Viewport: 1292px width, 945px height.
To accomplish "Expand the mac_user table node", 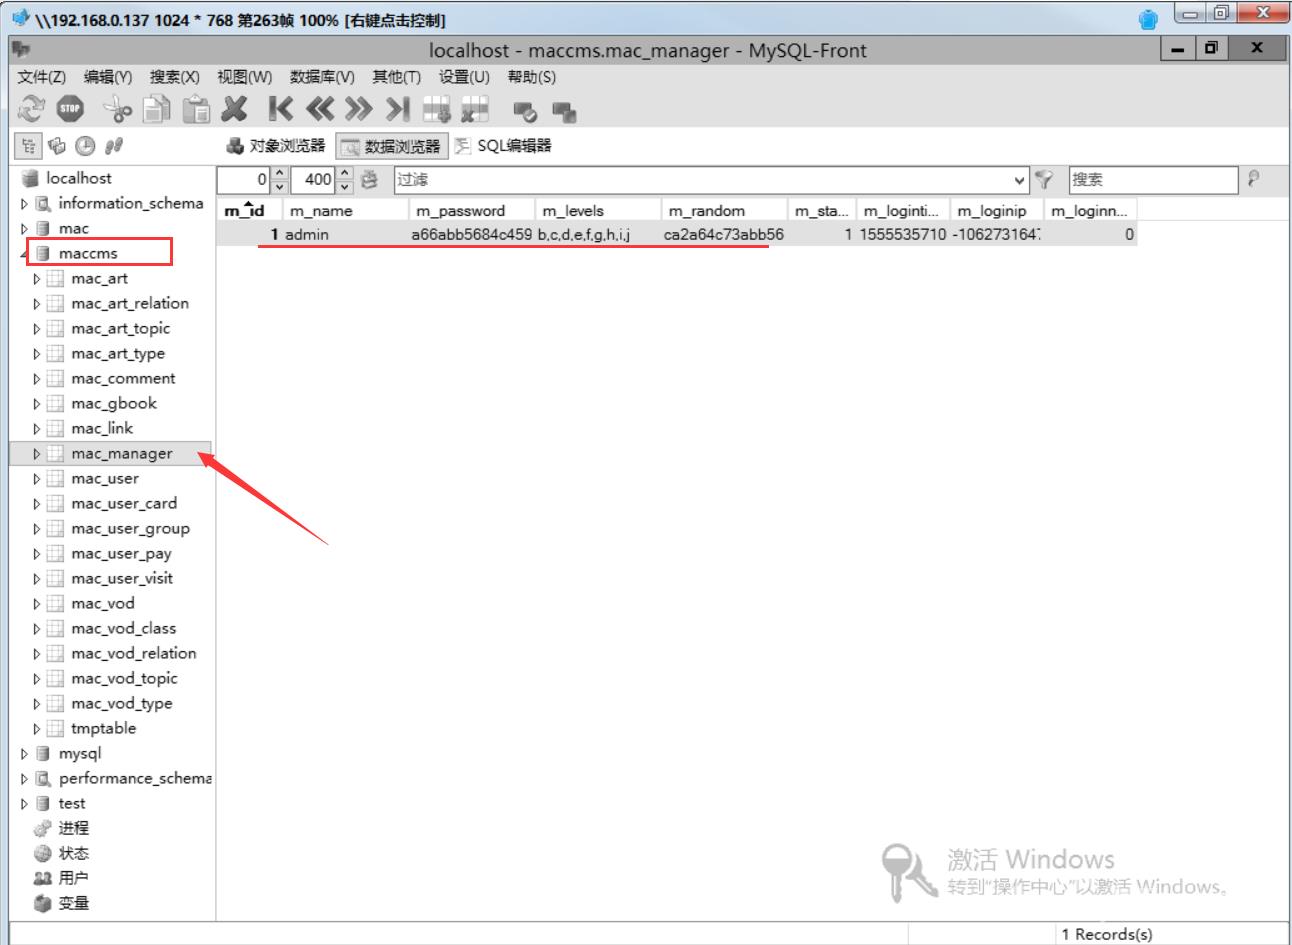I will 37,479.
